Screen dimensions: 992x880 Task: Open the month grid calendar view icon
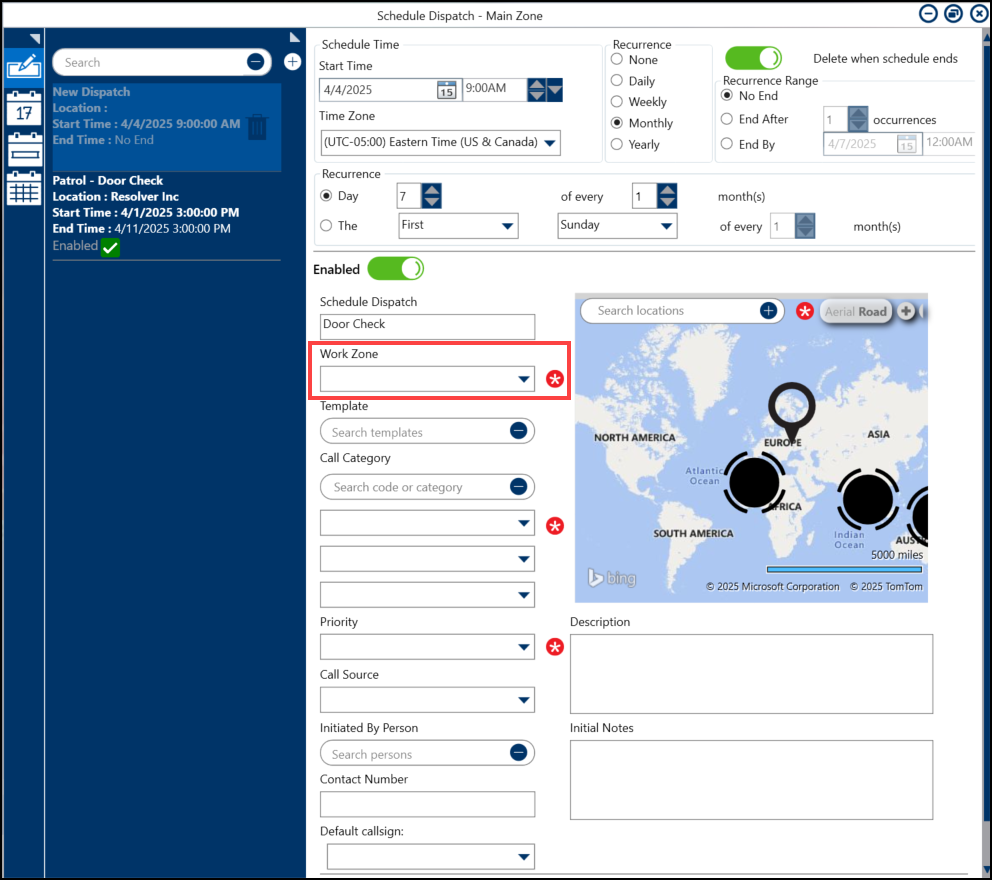(x=23, y=188)
